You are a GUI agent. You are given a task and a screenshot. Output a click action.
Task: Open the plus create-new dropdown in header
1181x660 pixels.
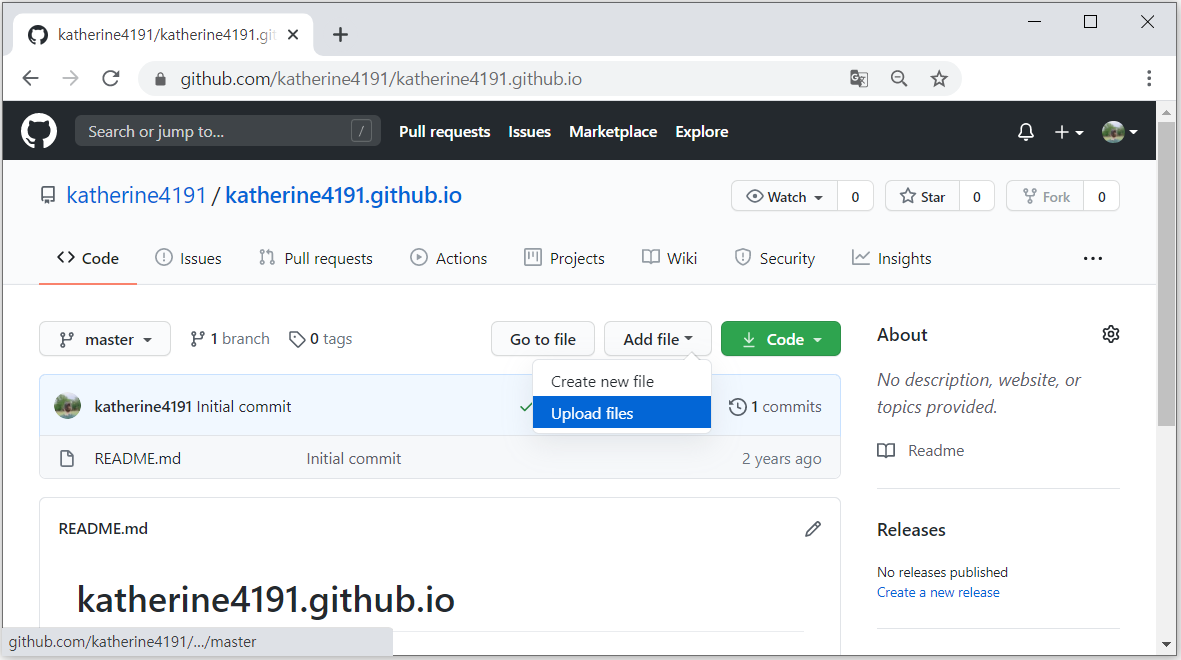(x=1068, y=132)
